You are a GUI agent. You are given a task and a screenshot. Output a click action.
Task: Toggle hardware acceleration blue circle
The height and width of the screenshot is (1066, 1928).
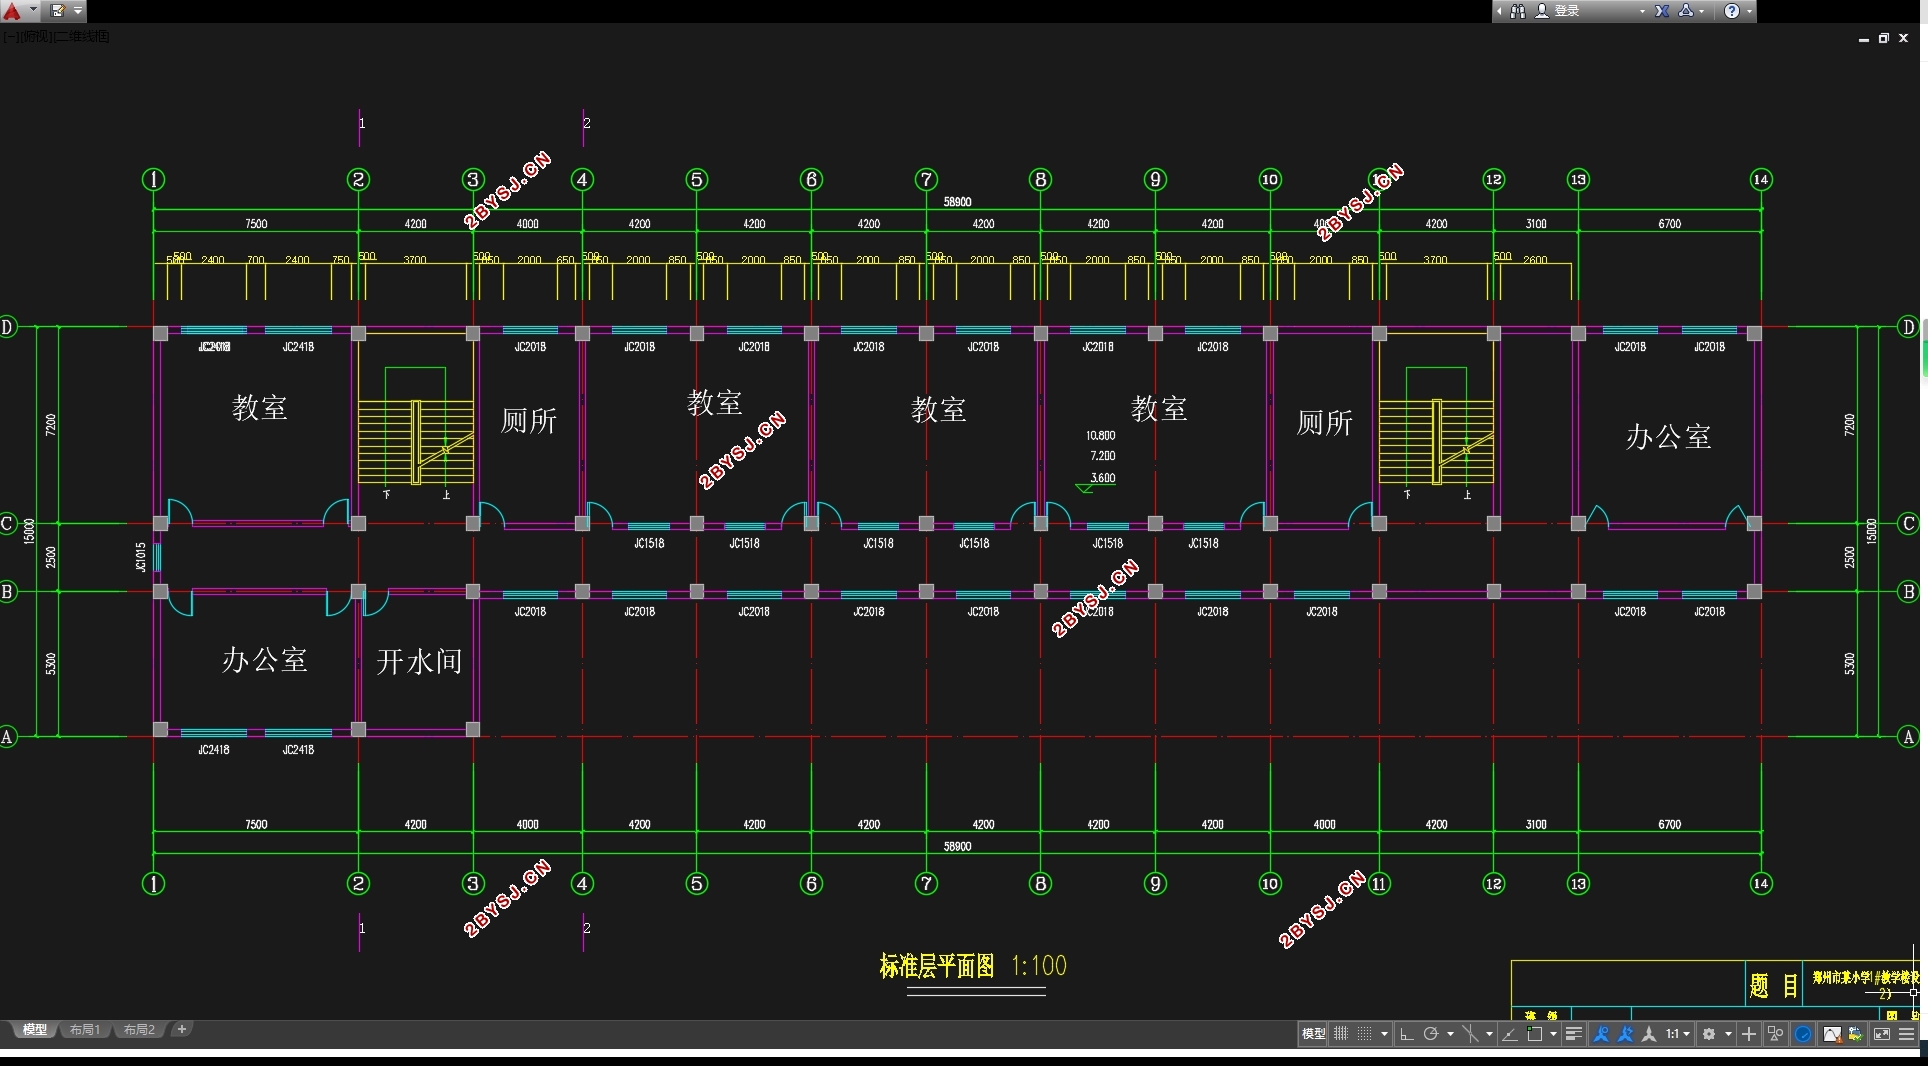[1803, 1034]
